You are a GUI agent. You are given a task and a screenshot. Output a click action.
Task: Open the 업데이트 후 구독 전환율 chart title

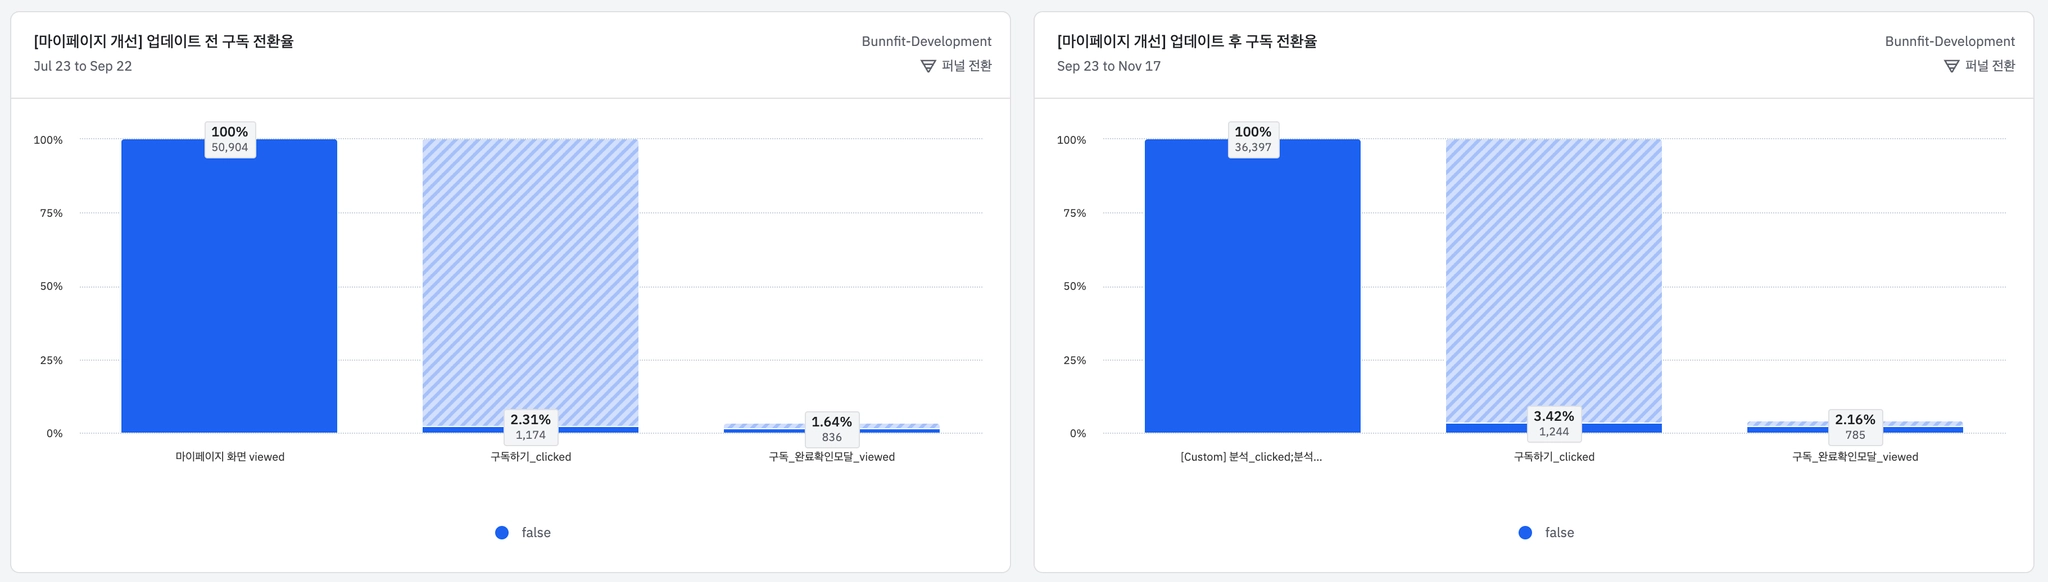coord(1187,41)
